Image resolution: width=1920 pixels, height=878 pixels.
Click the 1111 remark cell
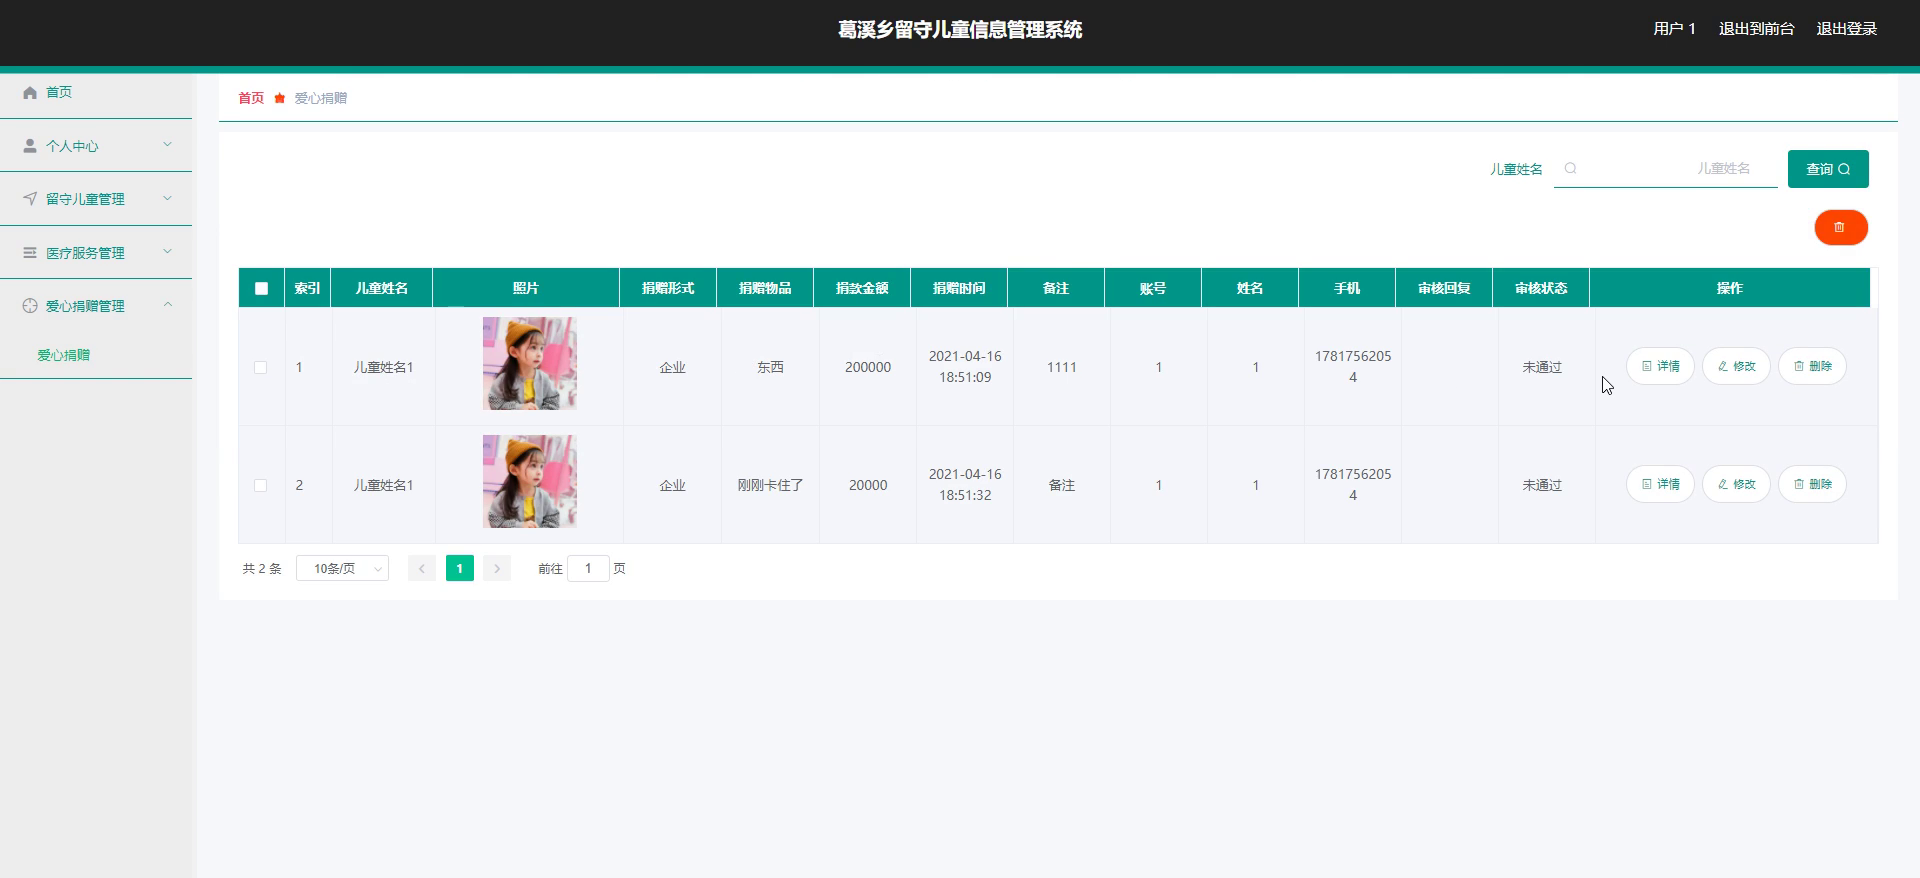(1062, 367)
